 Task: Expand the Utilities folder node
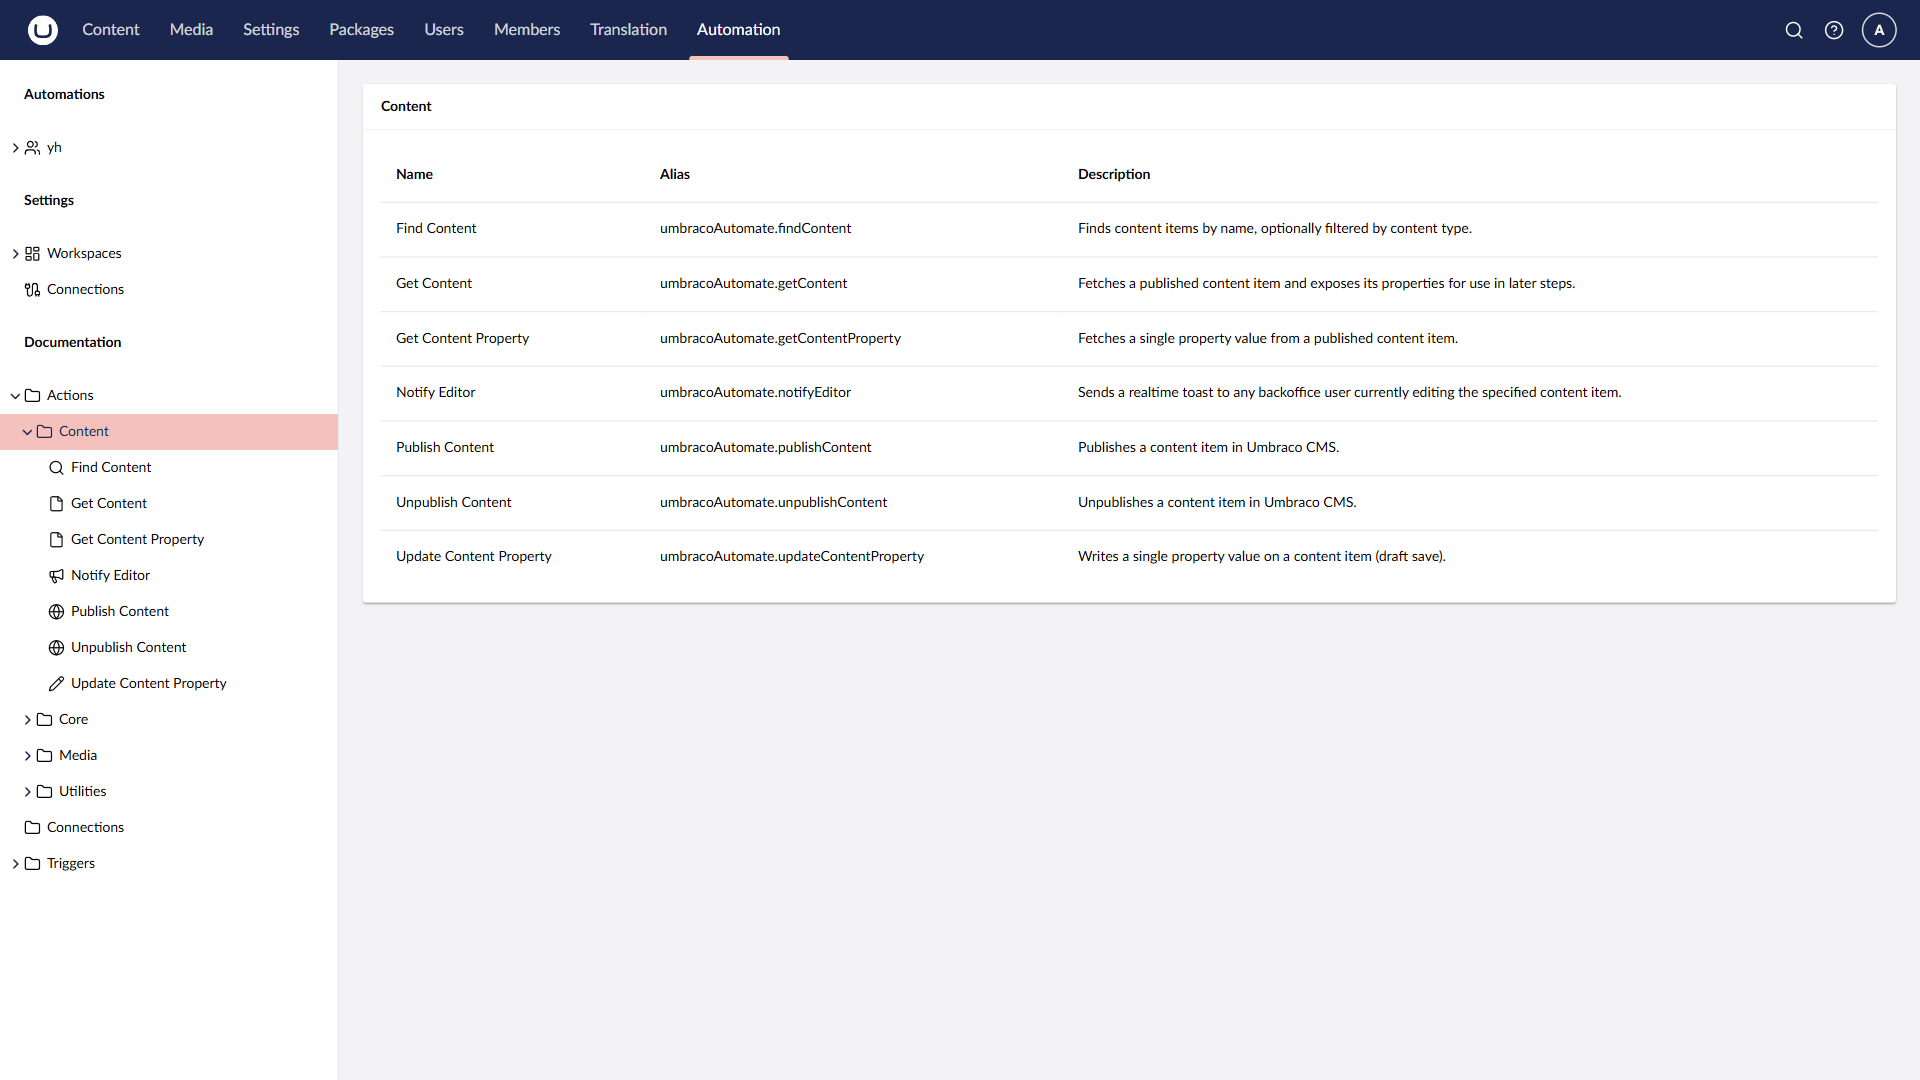(x=27, y=792)
